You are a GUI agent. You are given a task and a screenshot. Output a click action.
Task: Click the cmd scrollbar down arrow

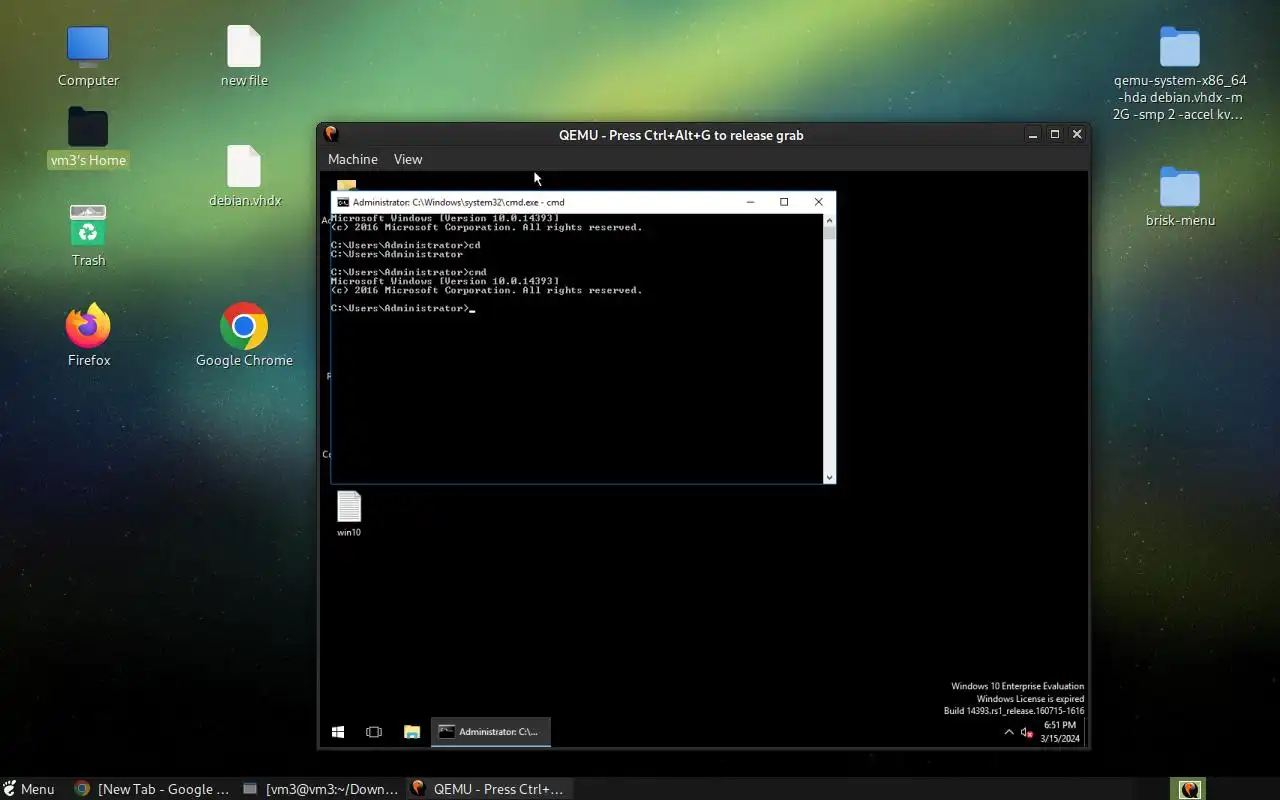coord(829,478)
